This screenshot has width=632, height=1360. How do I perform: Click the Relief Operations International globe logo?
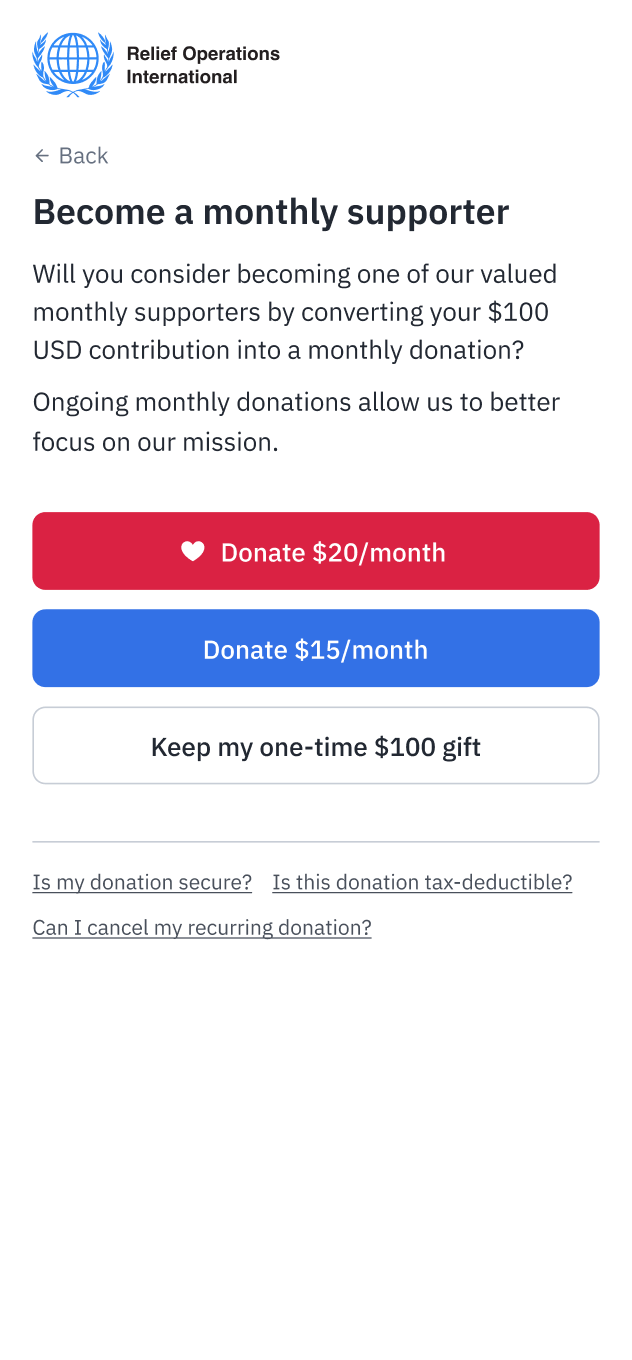tap(72, 64)
